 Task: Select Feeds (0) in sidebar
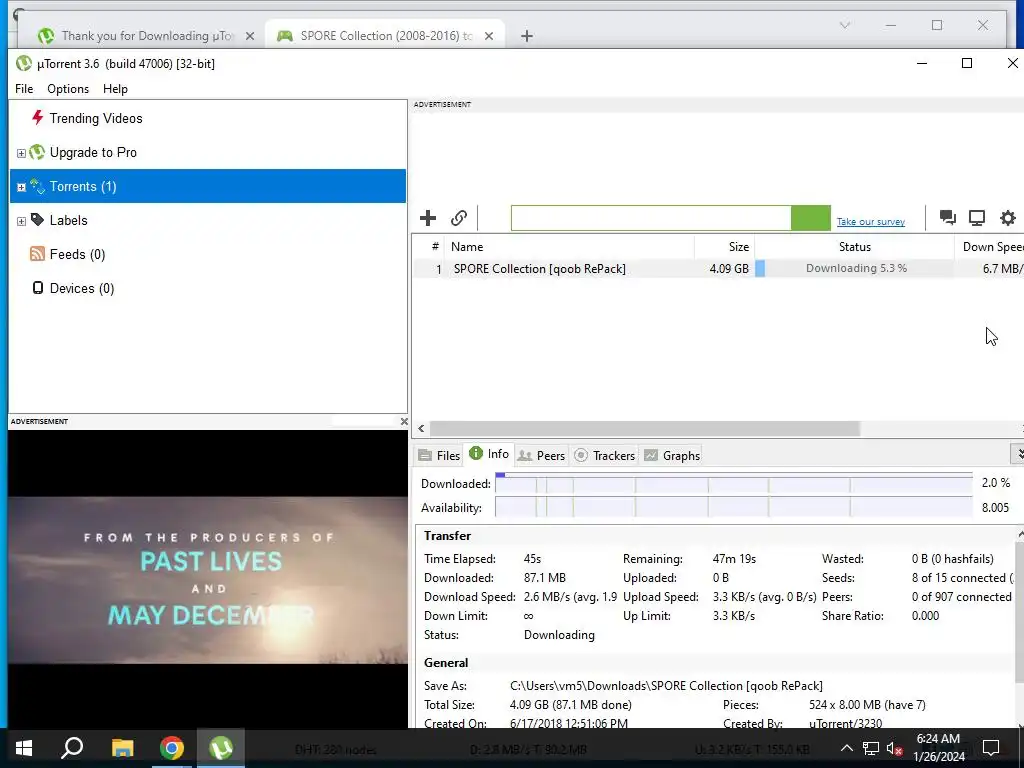tap(208, 254)
